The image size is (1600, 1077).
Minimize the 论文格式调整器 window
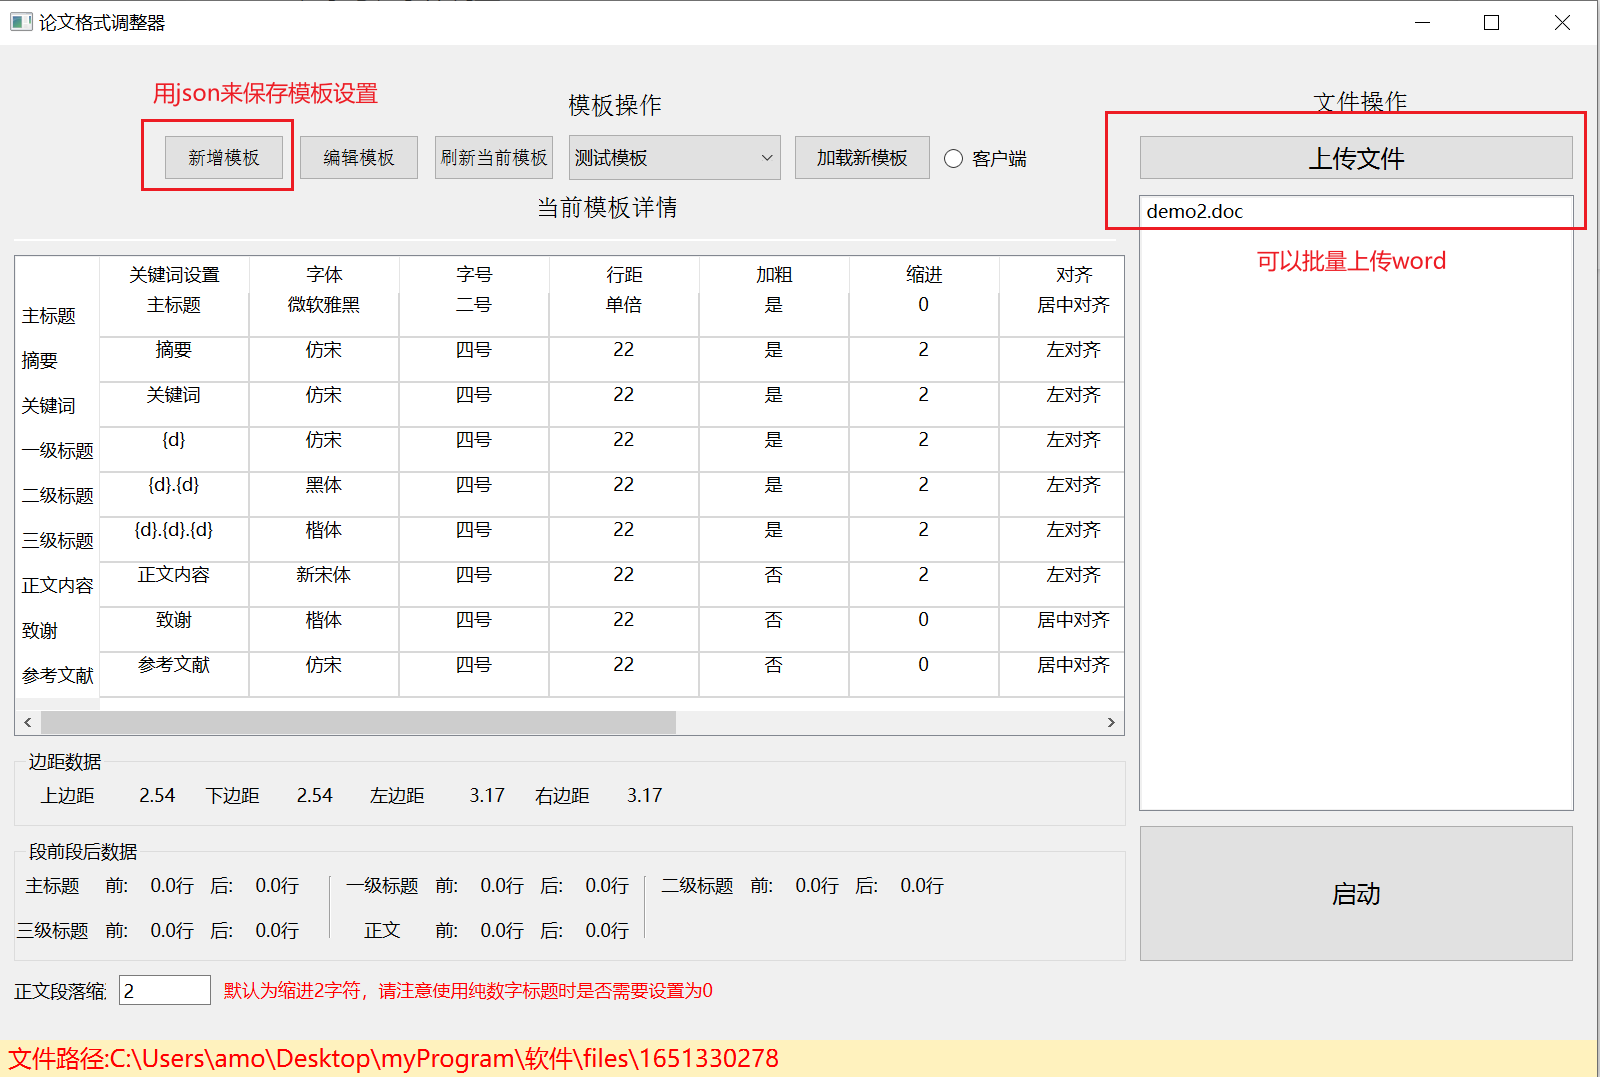[1423, 22]
